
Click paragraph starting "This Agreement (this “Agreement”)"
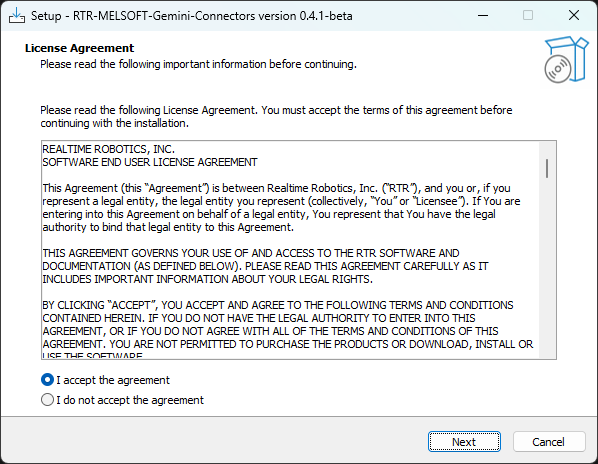click(281, 207)
